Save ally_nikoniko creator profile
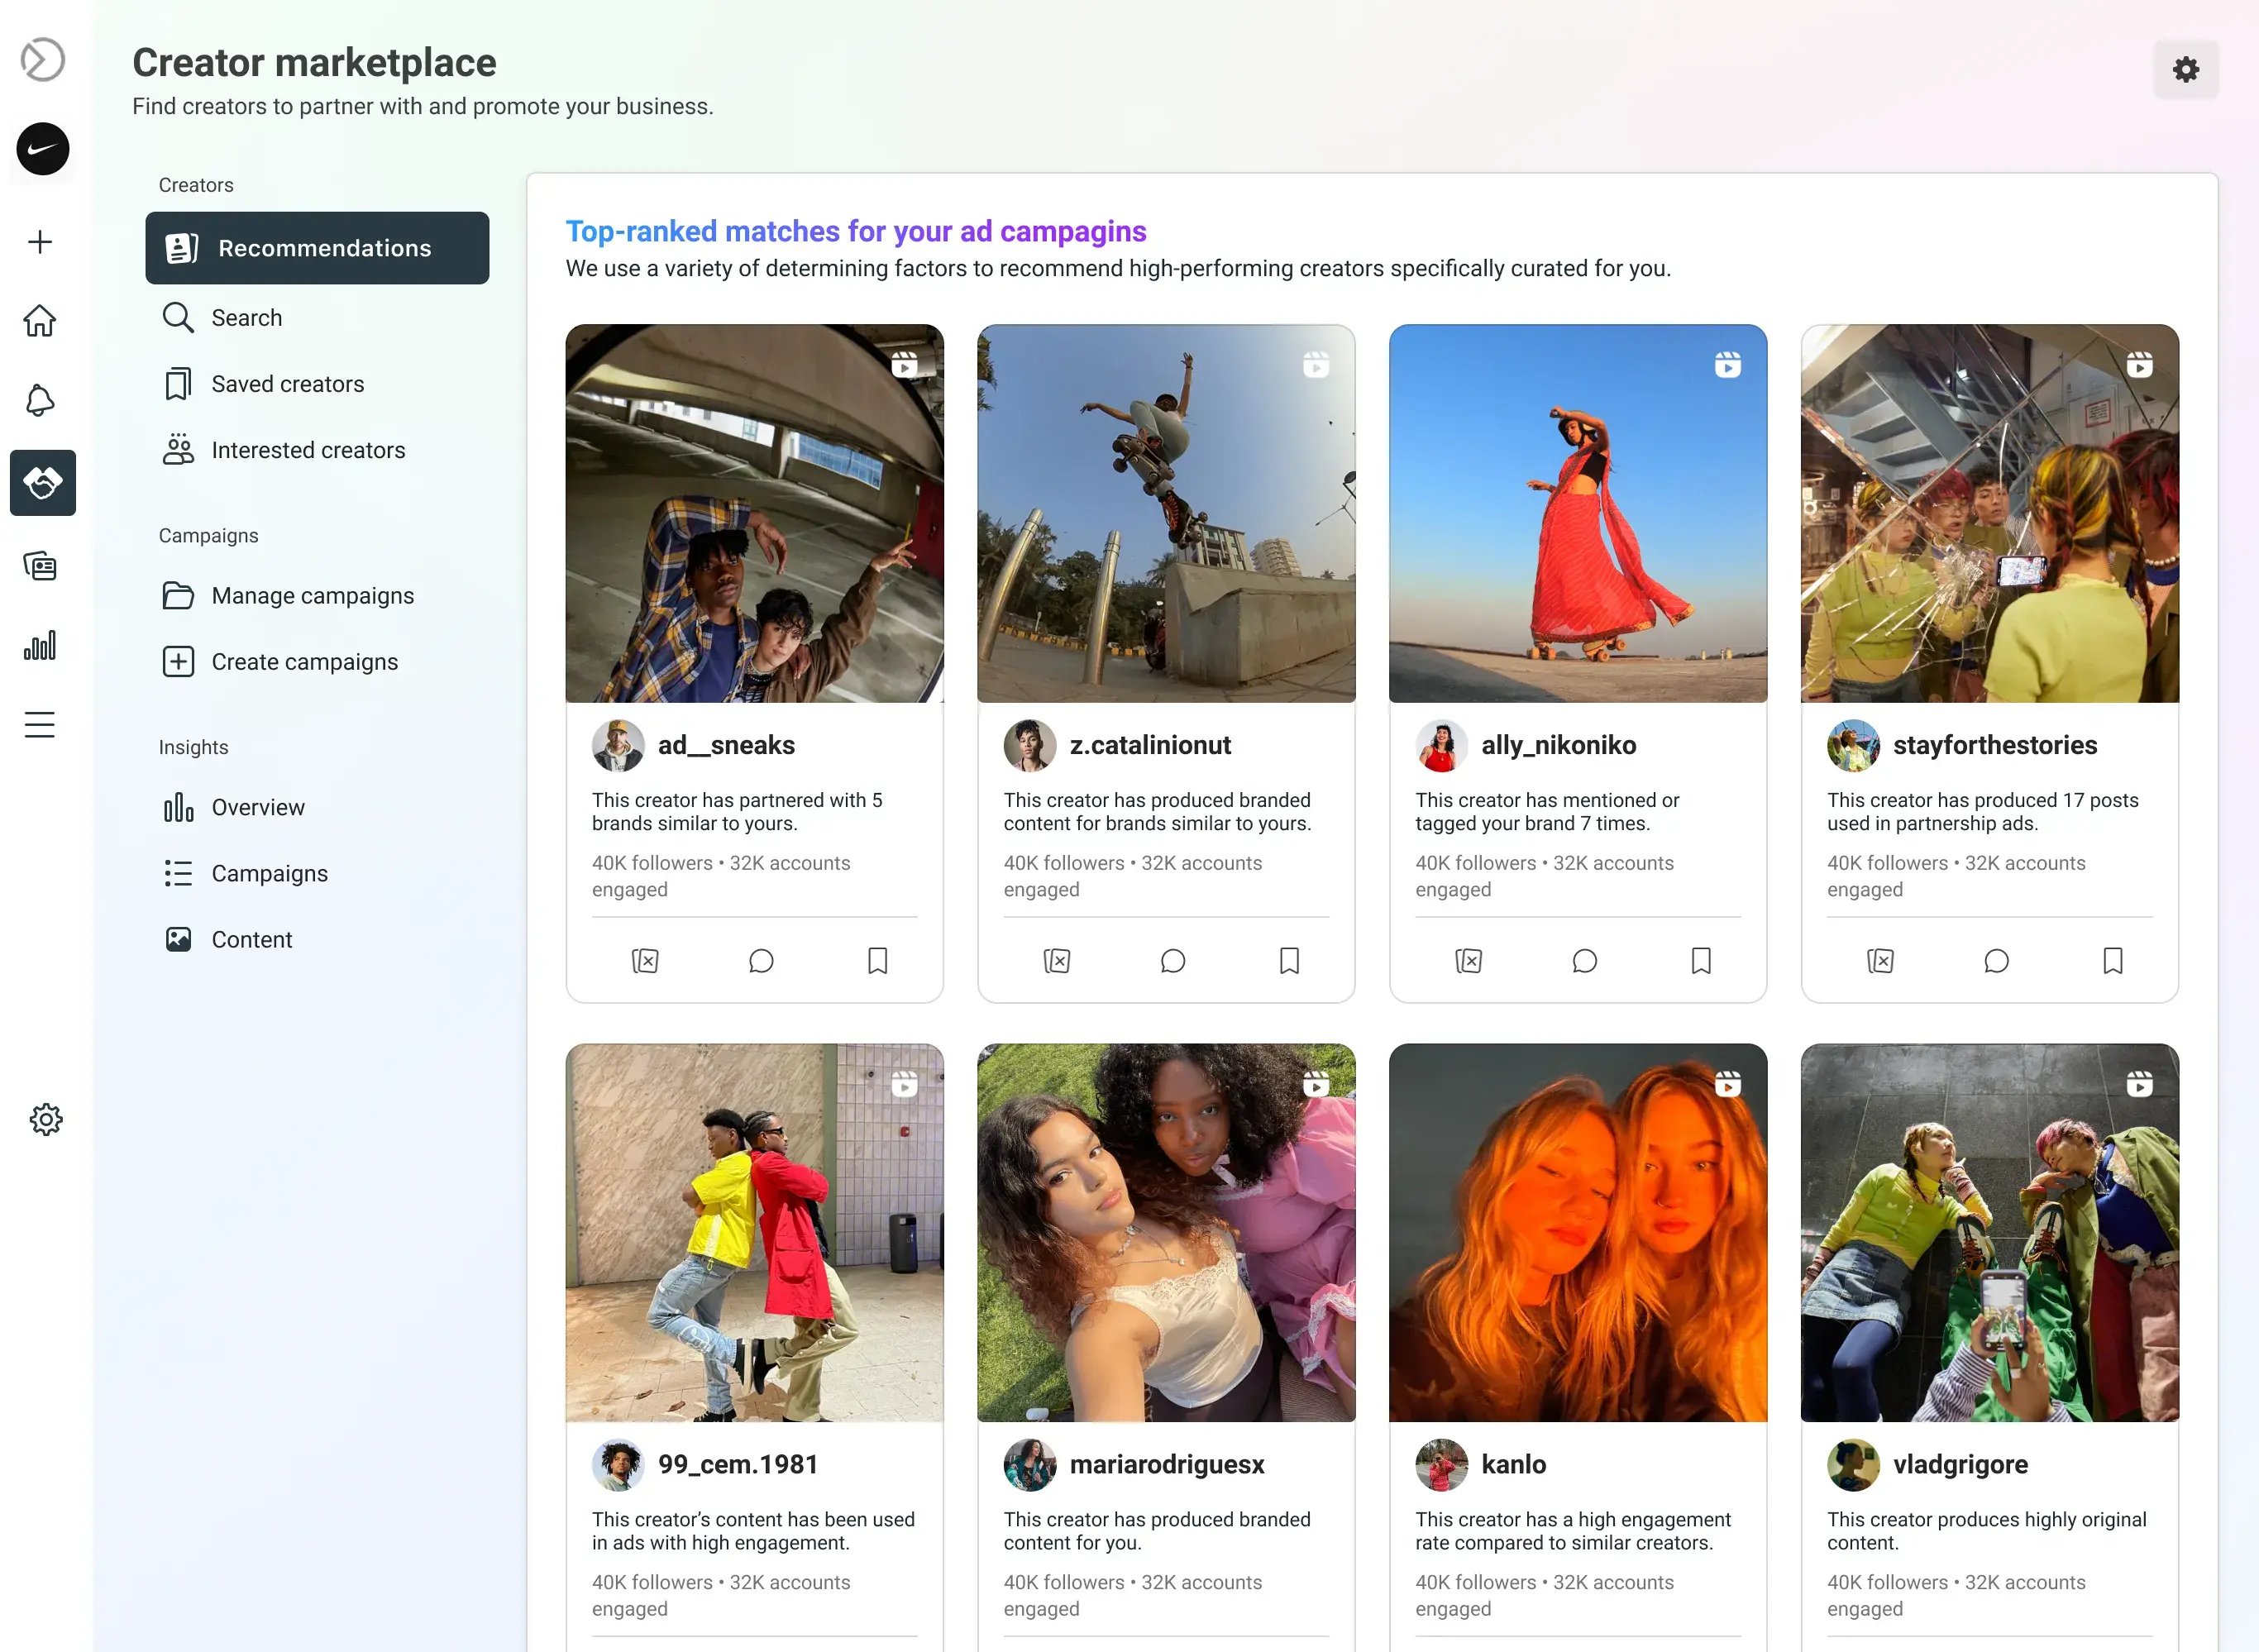The width and height of the screenshot is (2259, 1652). [1698, 959]
